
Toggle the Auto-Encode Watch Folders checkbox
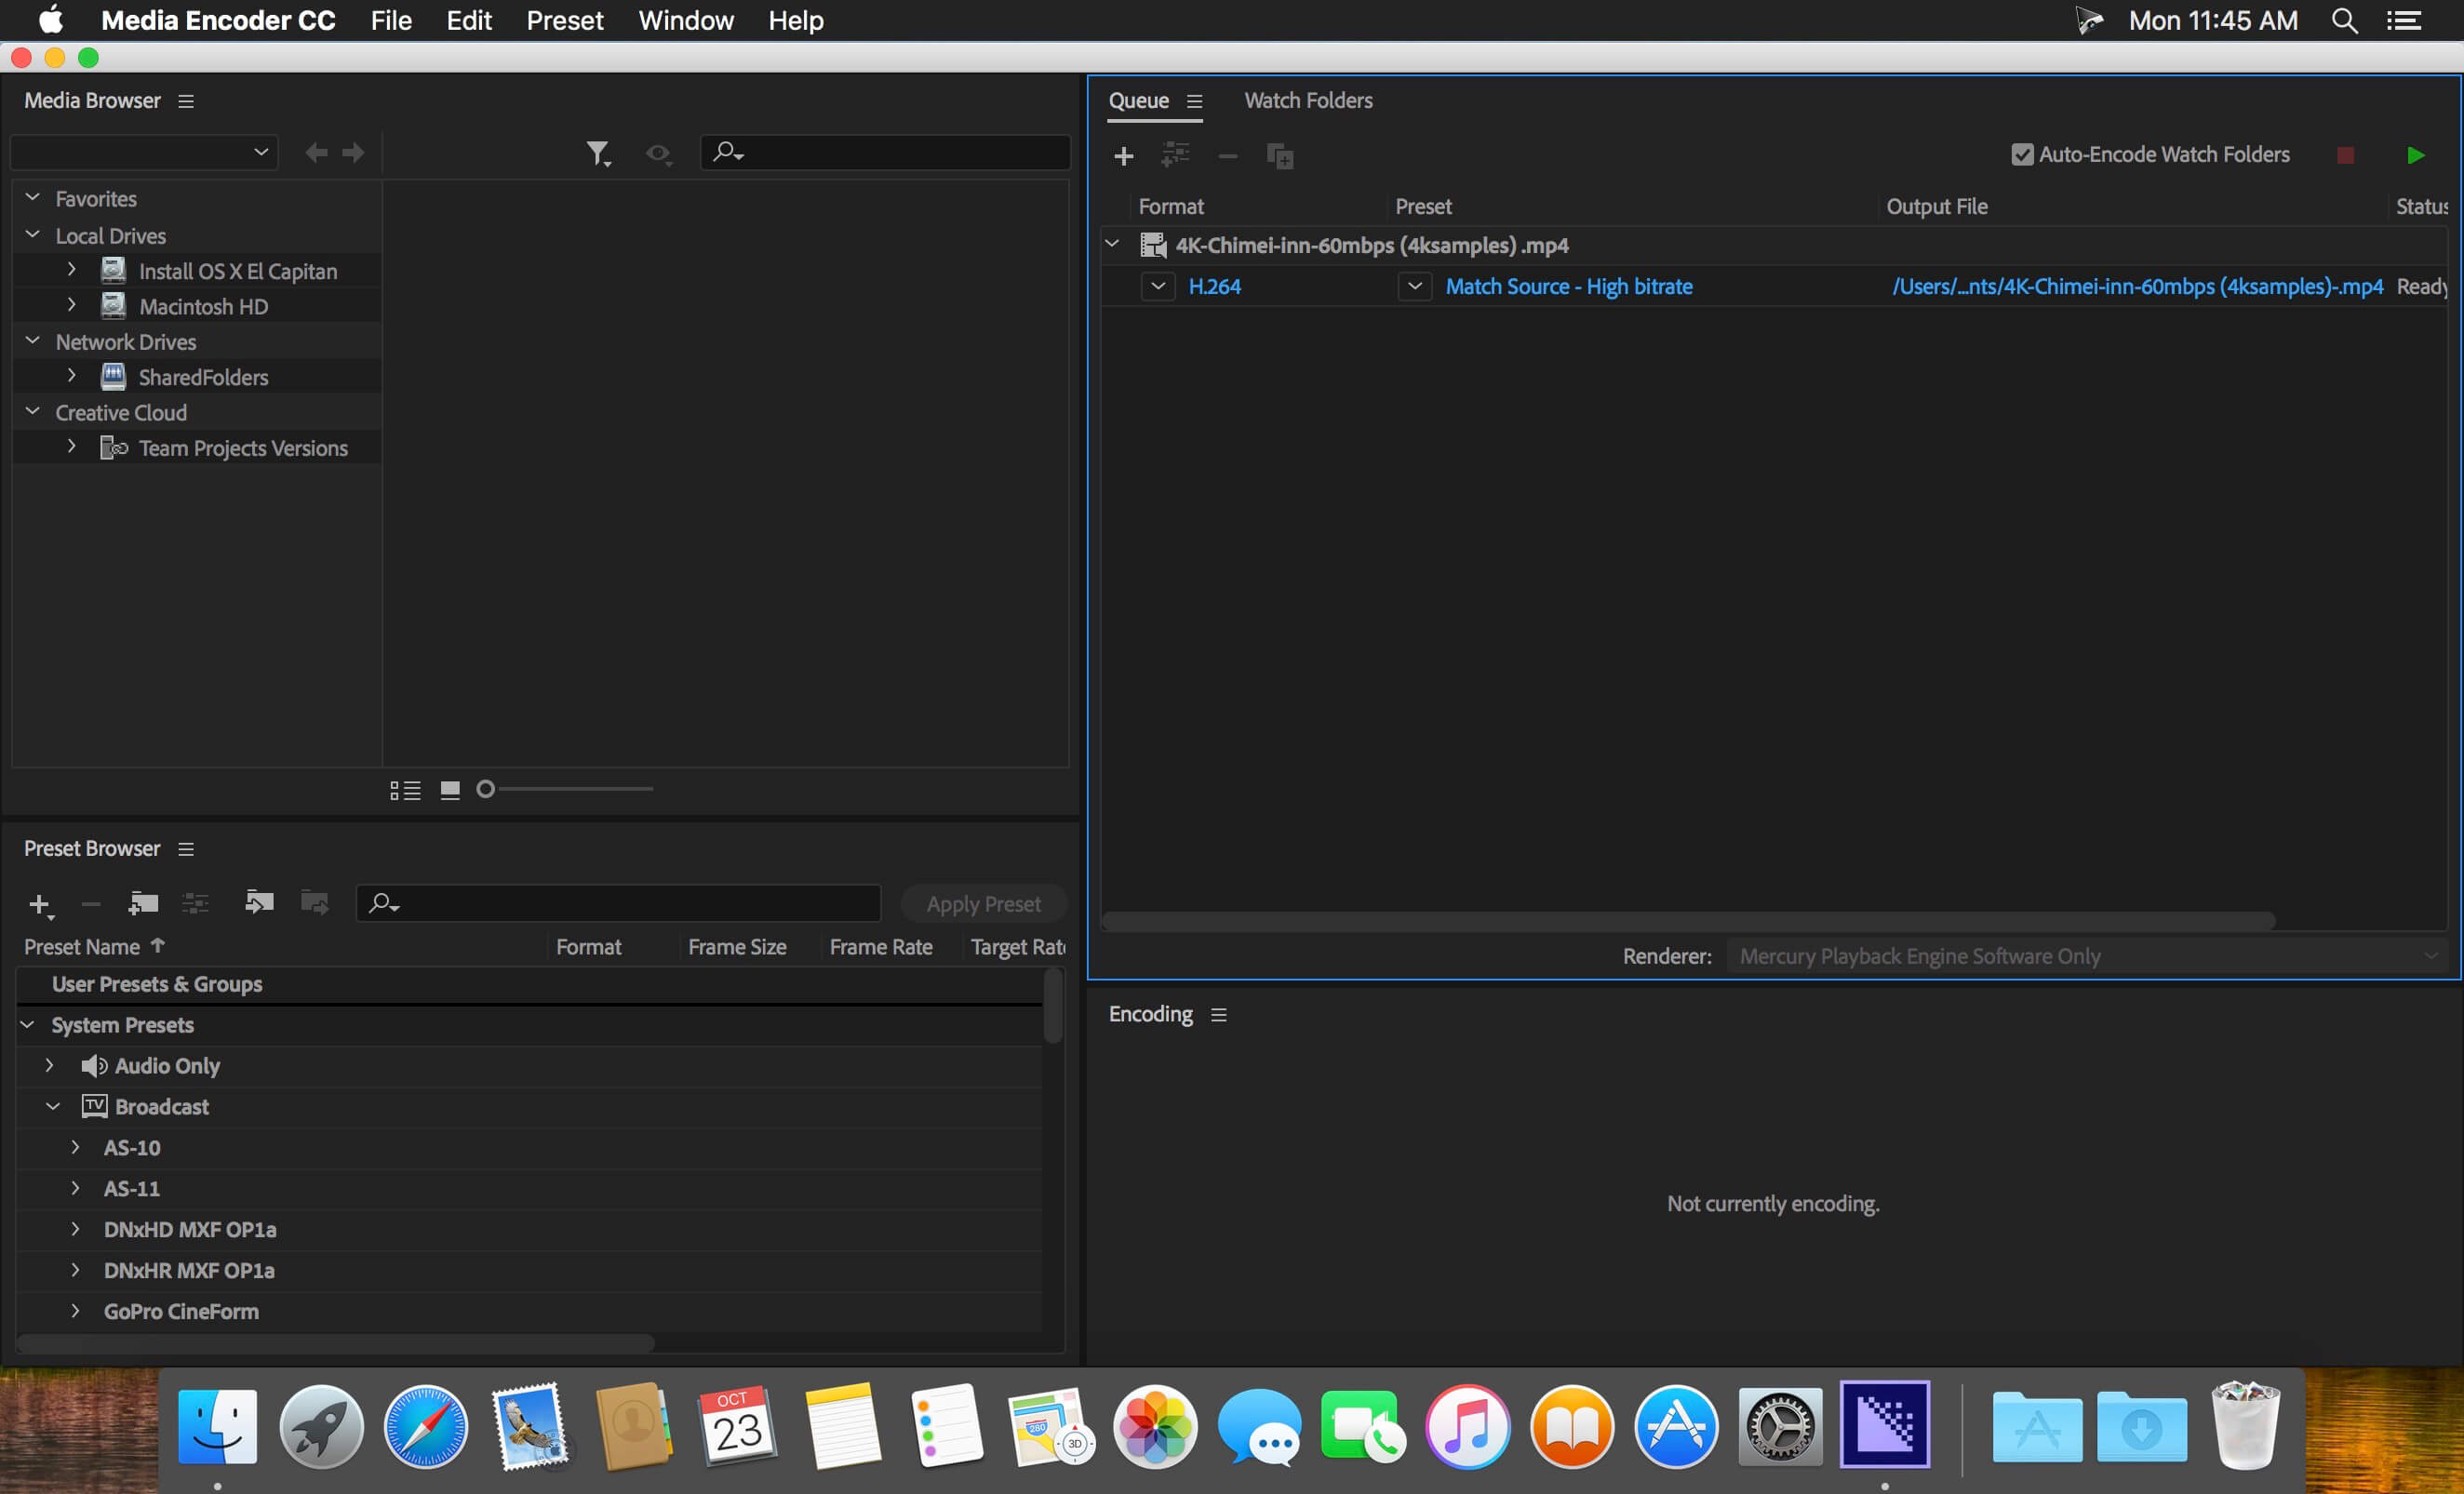click(x=2018, y=154)
